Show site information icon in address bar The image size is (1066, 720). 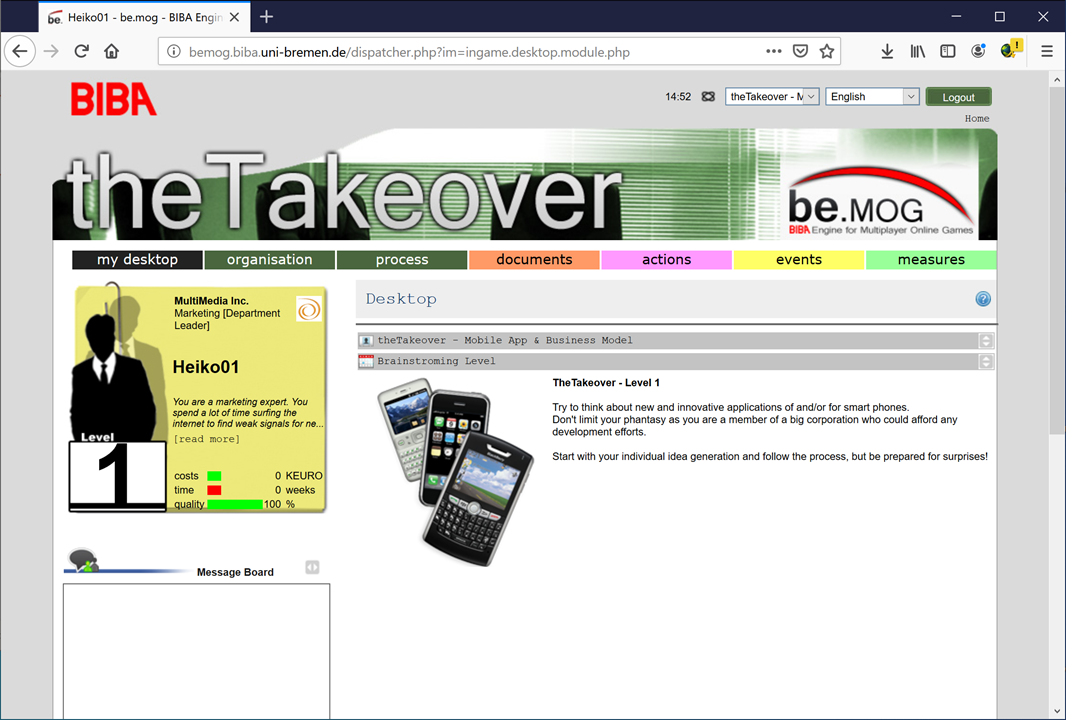click(x=174, y=52)
